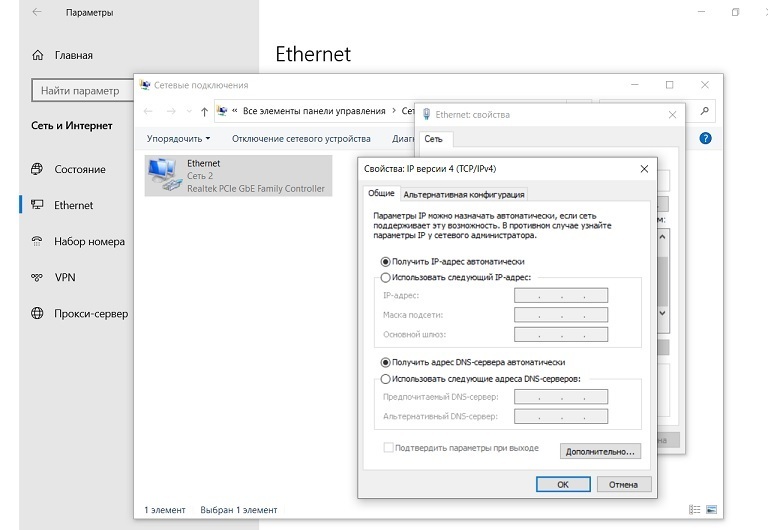Screen dimensions: 768x530
Task: Switch to 'Альтернативная конфигурация' tab
Action: tap(463, 194)
